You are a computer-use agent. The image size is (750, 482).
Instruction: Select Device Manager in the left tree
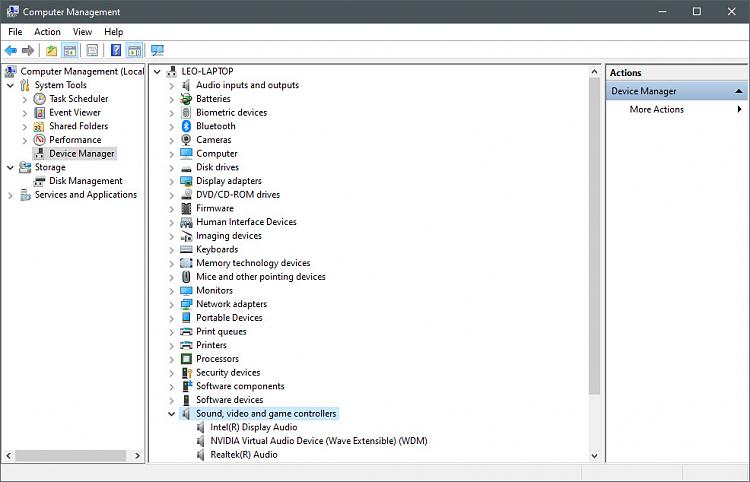tap(82, 153)
